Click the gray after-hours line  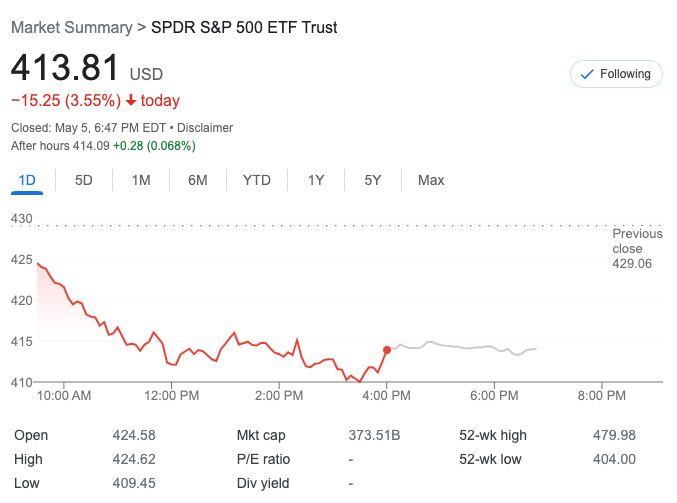pos(460,346)
